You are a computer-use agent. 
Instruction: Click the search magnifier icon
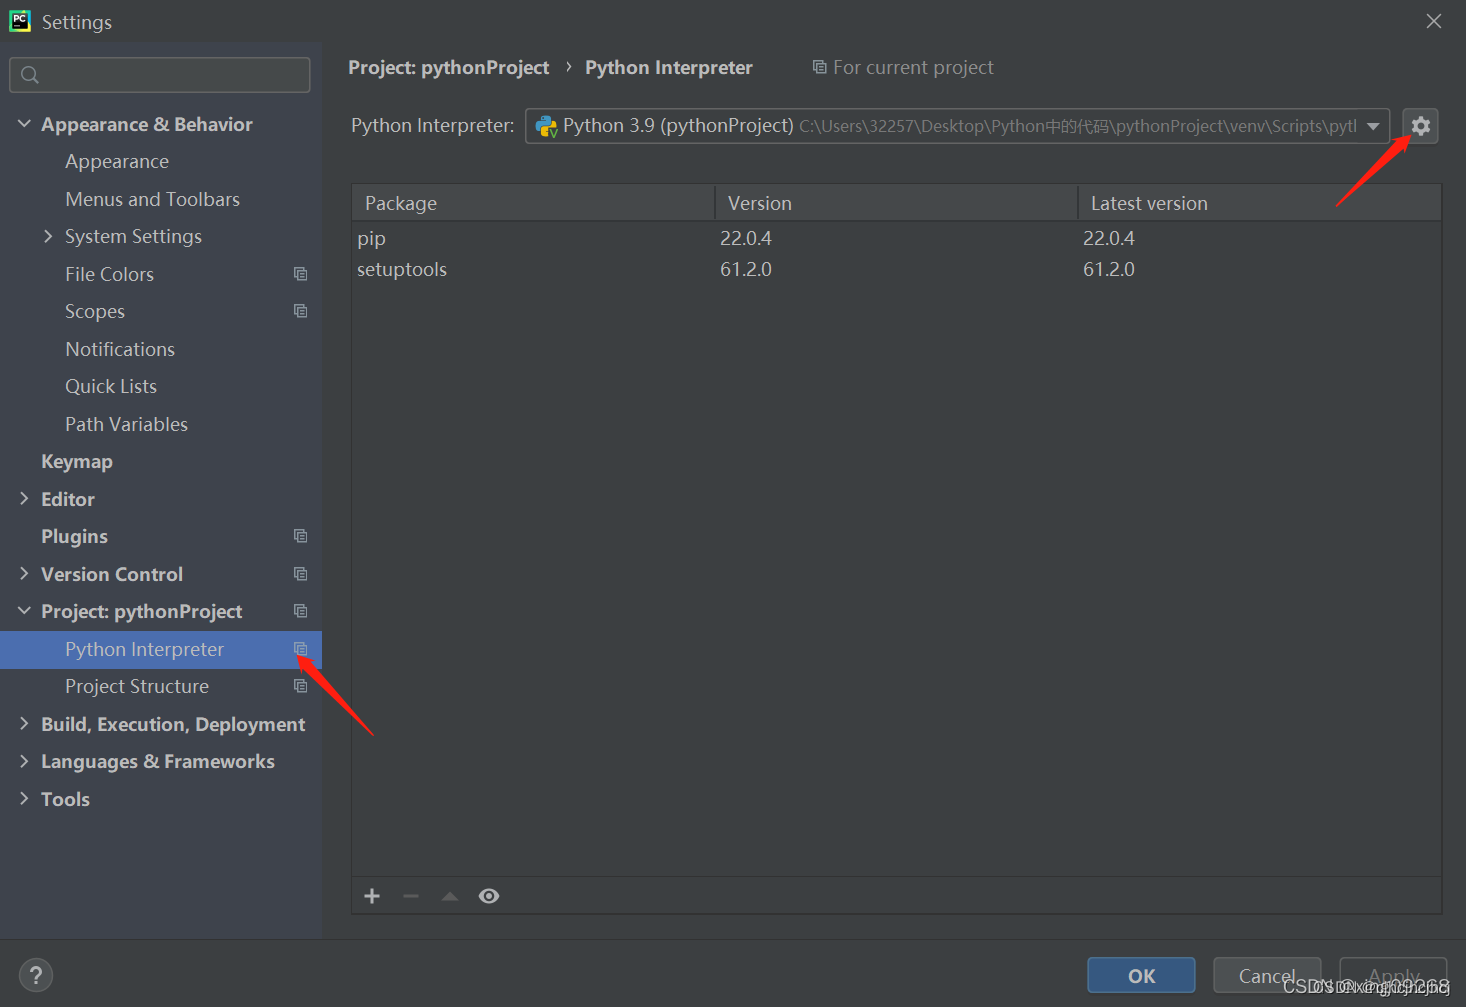(30, 75)
